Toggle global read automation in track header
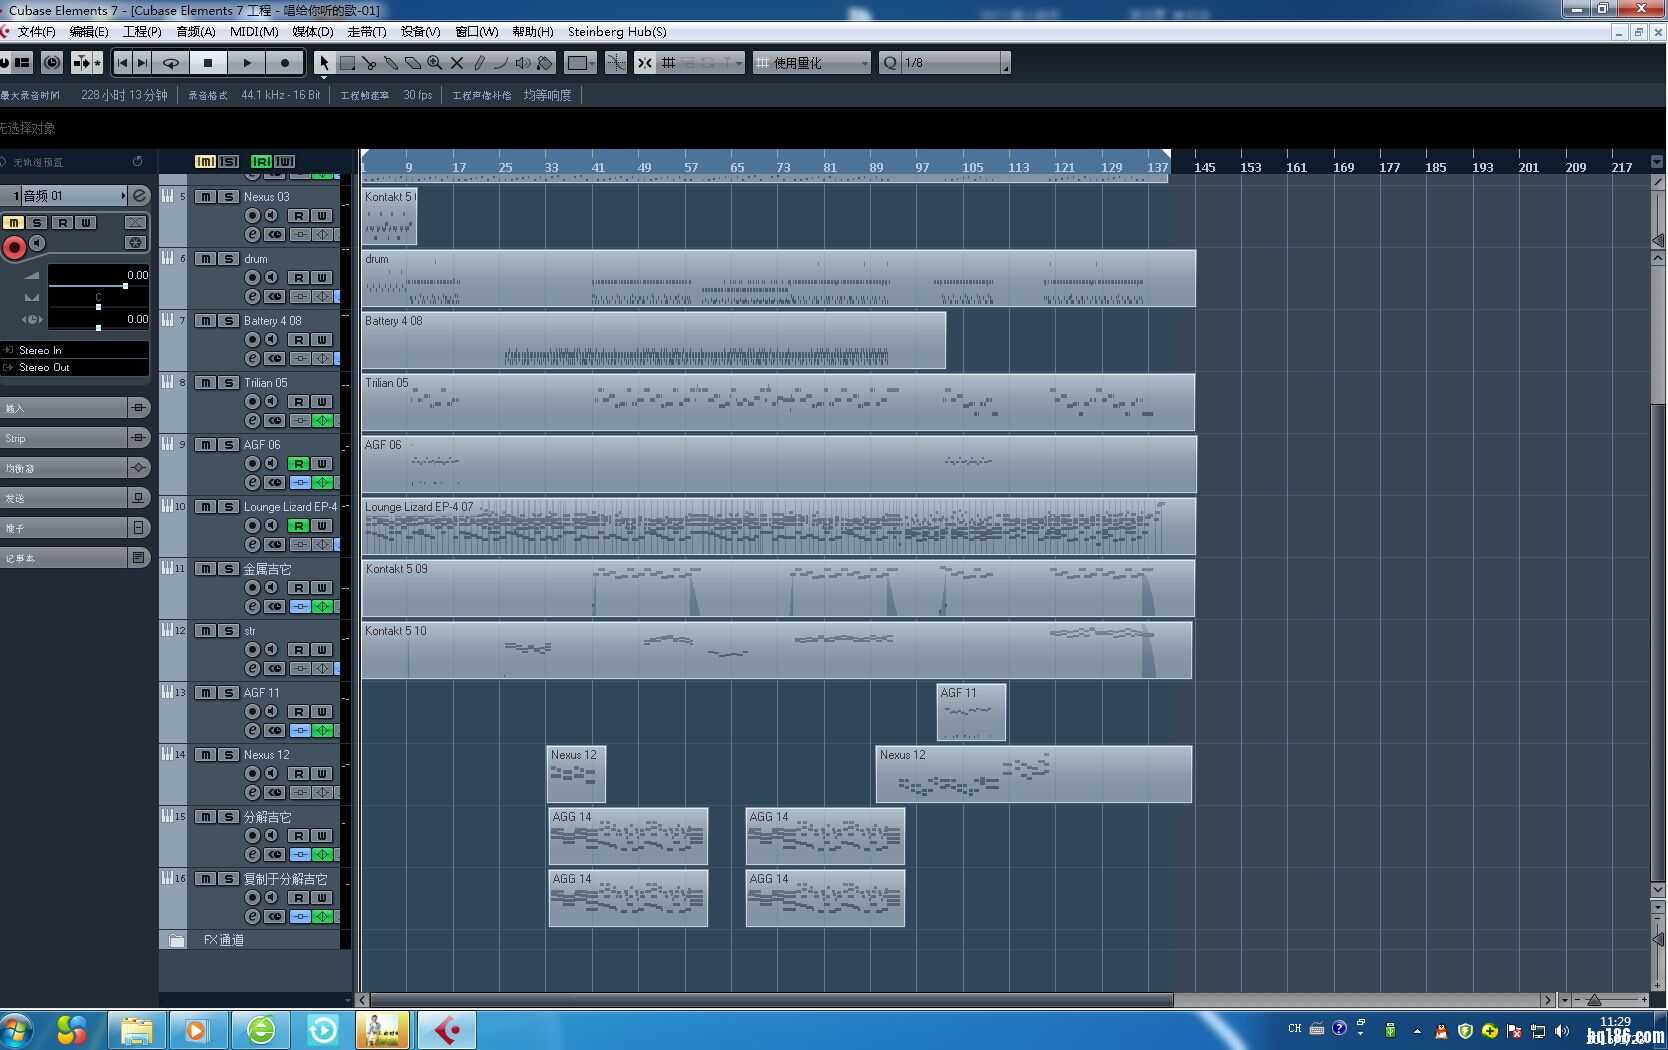 261,161
